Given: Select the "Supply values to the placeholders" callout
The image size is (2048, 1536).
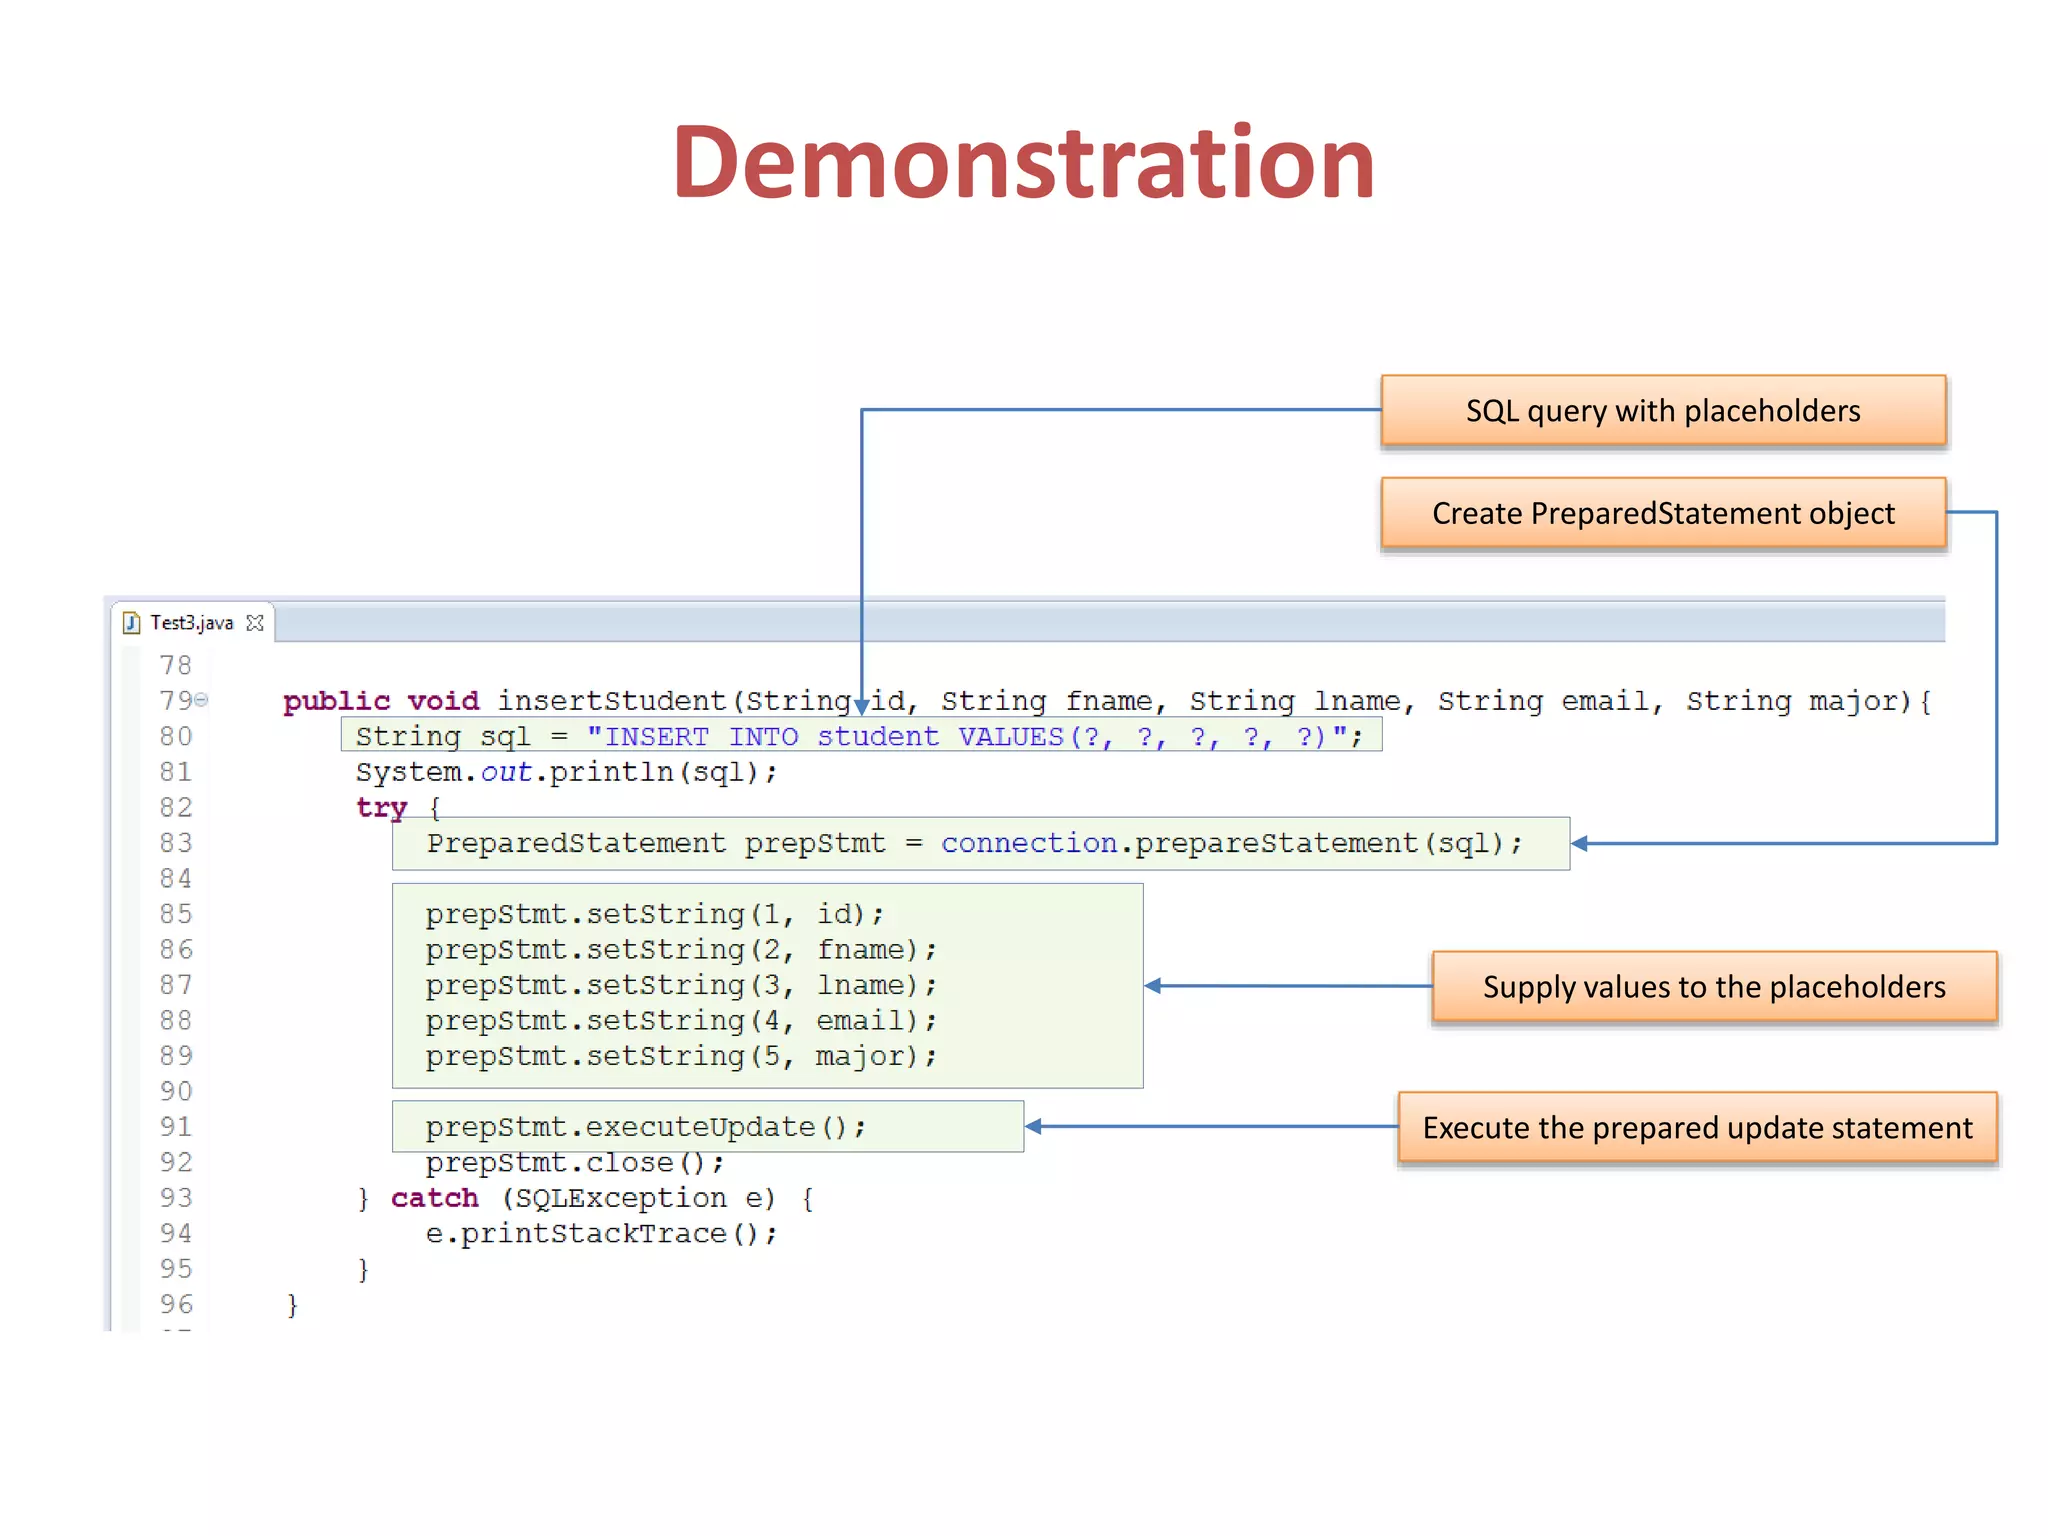Looking at the screenshot, I should pos(1714,987).
